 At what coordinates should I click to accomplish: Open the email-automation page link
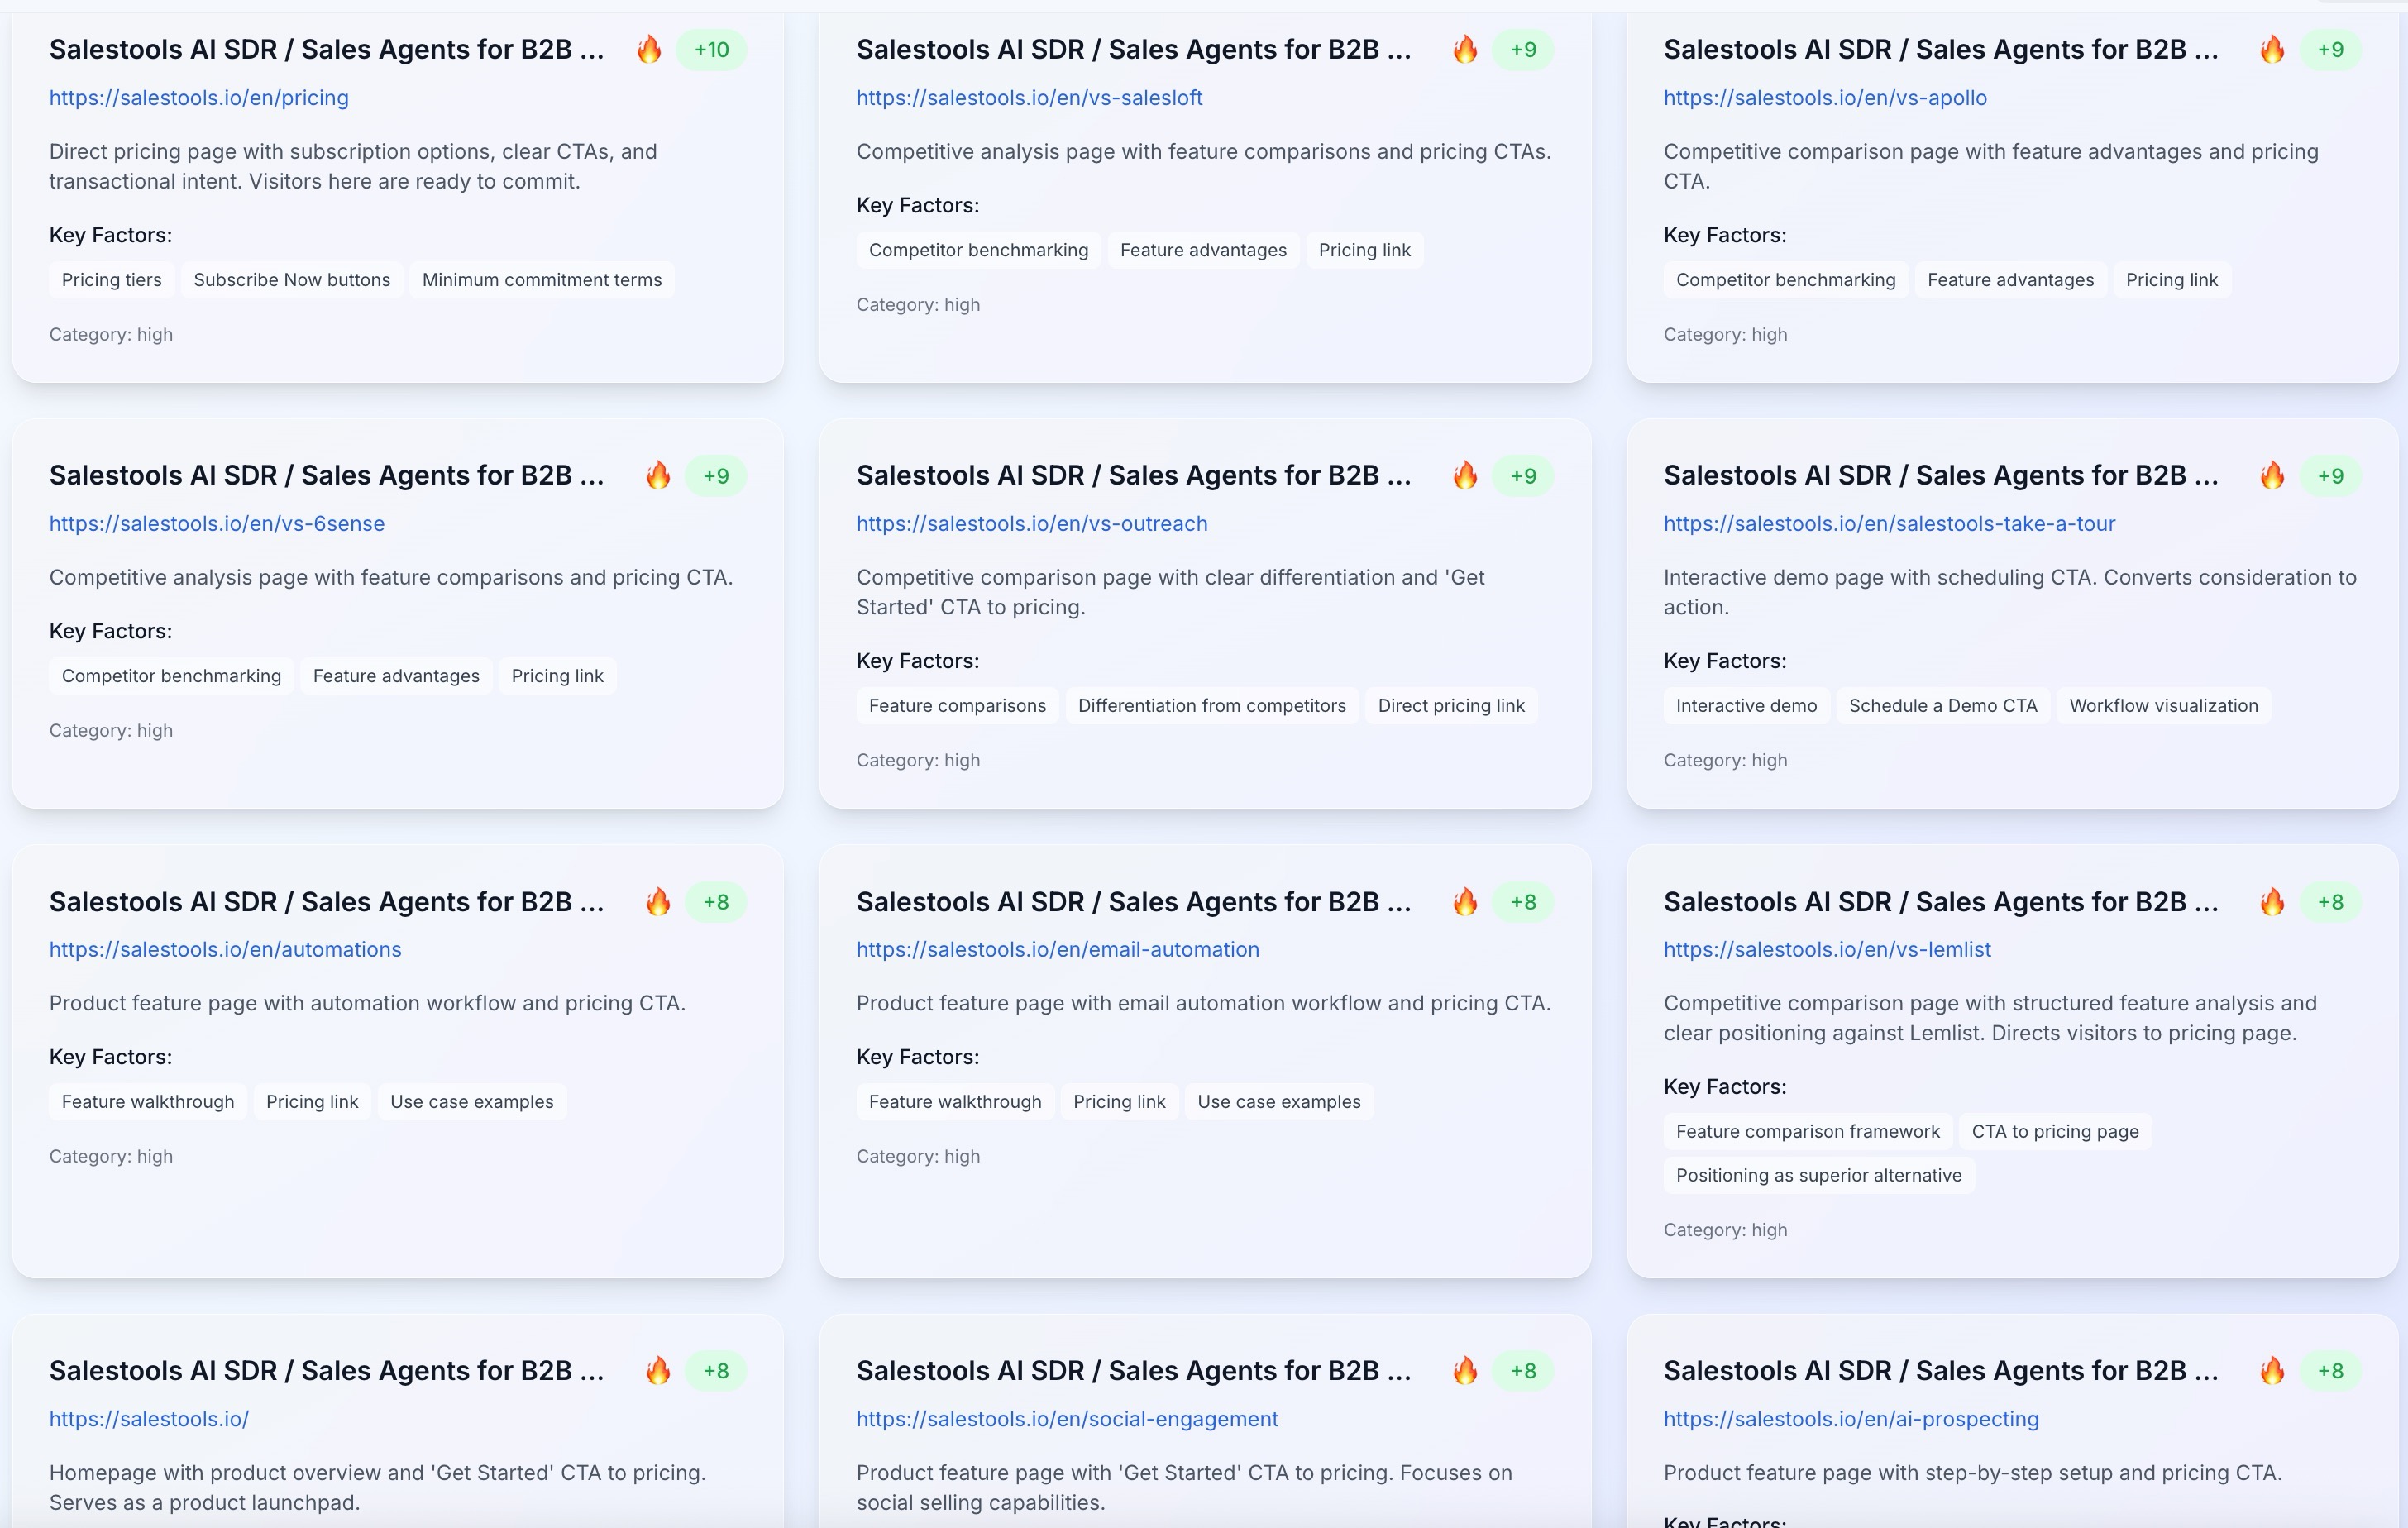(x=1057, y=950)
